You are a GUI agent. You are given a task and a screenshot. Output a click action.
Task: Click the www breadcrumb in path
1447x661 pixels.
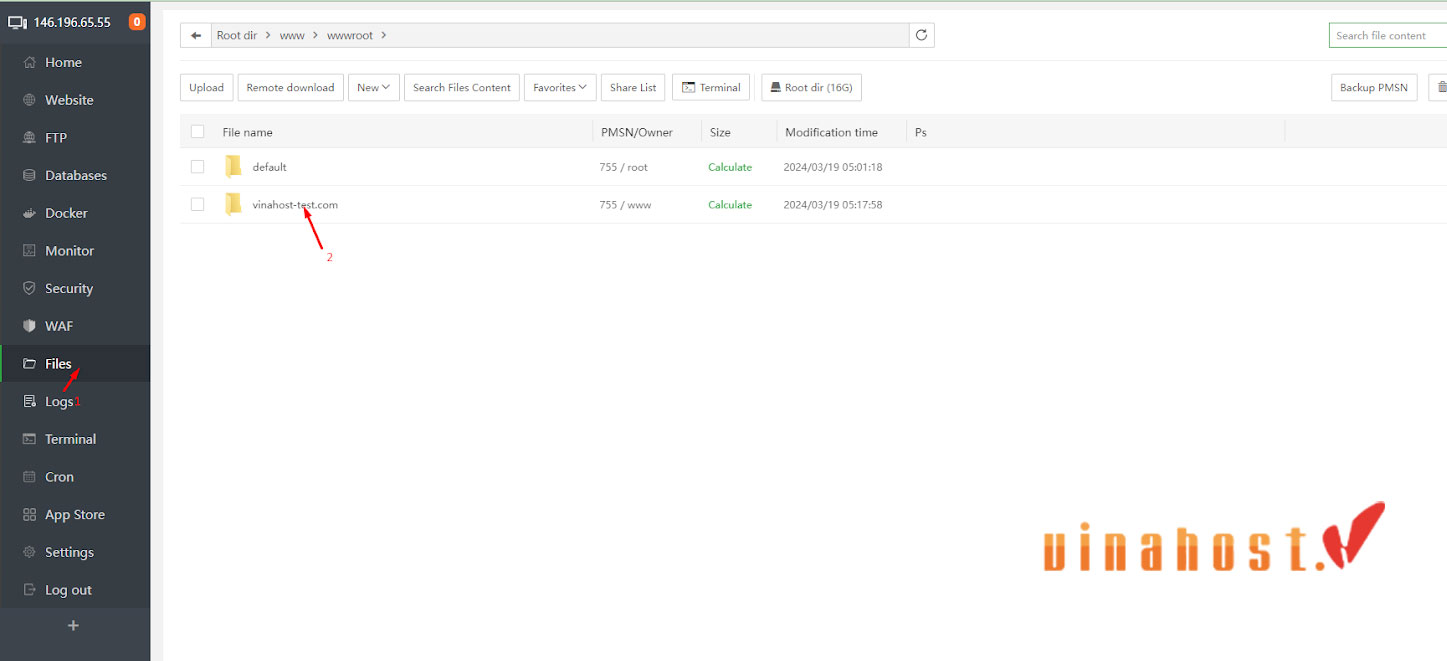pos(292,35)
